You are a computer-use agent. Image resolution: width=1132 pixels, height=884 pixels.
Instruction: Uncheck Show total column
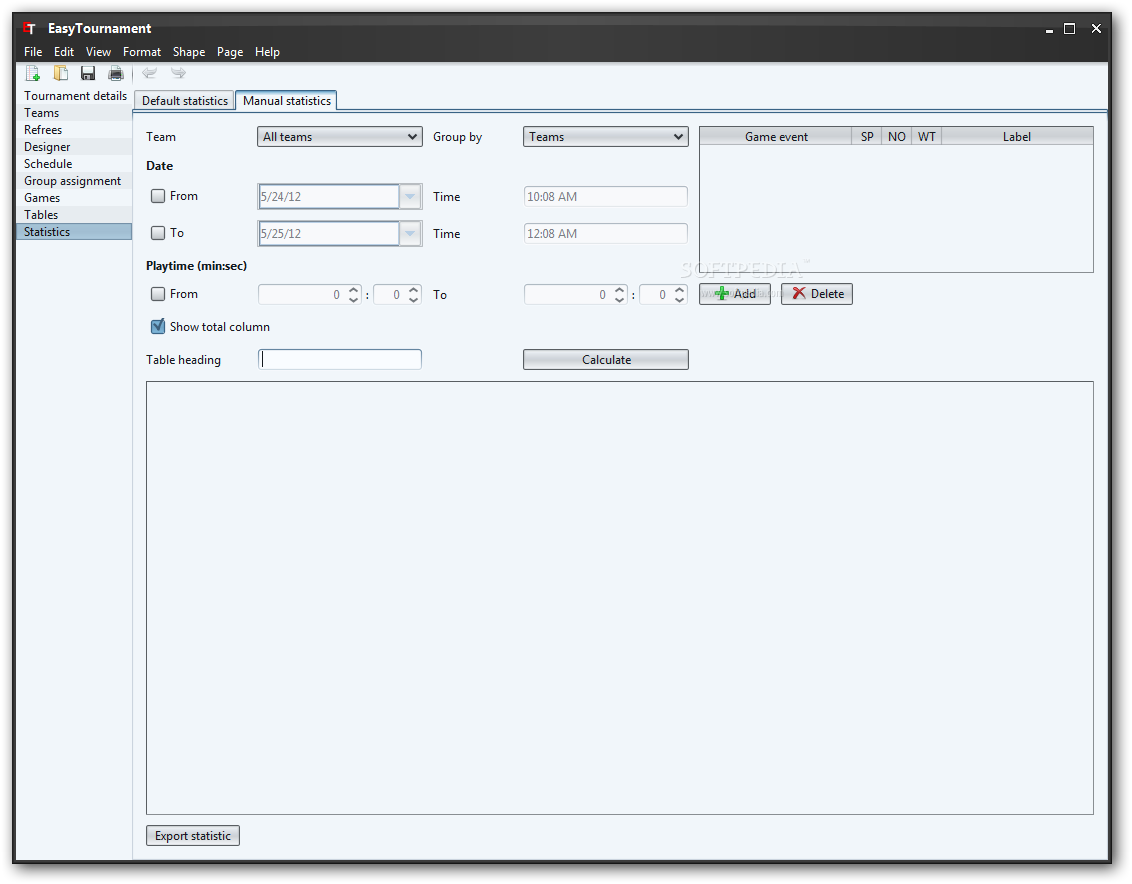158,326
